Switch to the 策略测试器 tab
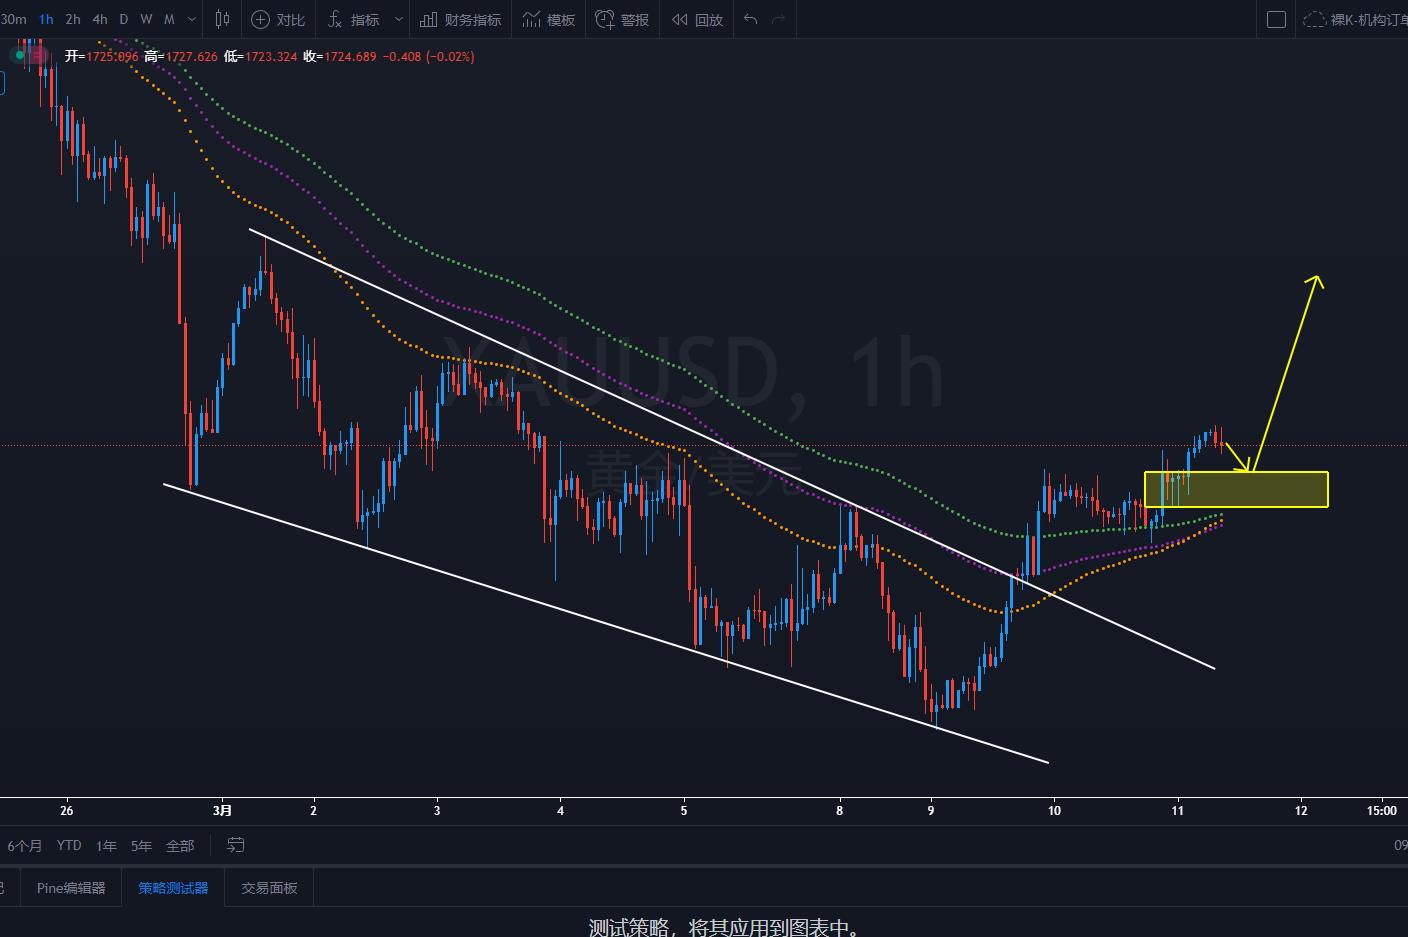 point(173,888)
